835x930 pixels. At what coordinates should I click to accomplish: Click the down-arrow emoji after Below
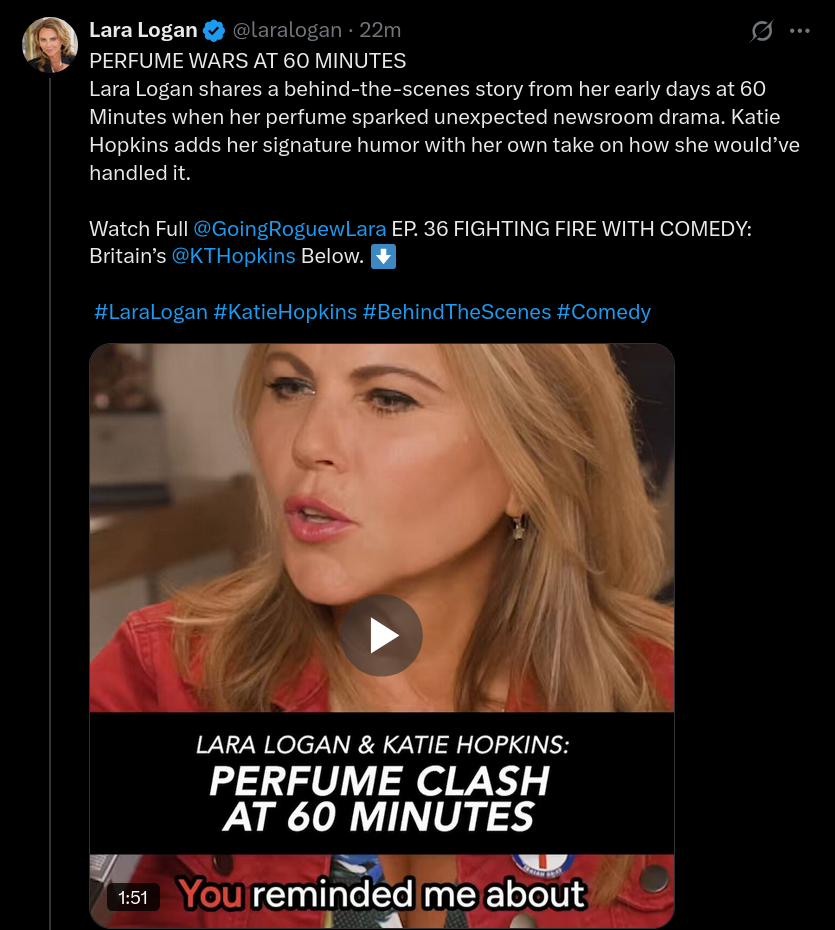click(x=383, y=257)
